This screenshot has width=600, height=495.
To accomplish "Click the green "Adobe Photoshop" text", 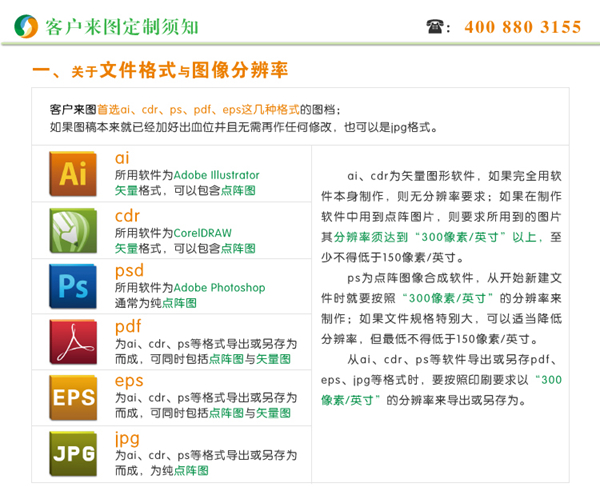I will point(220,288).
